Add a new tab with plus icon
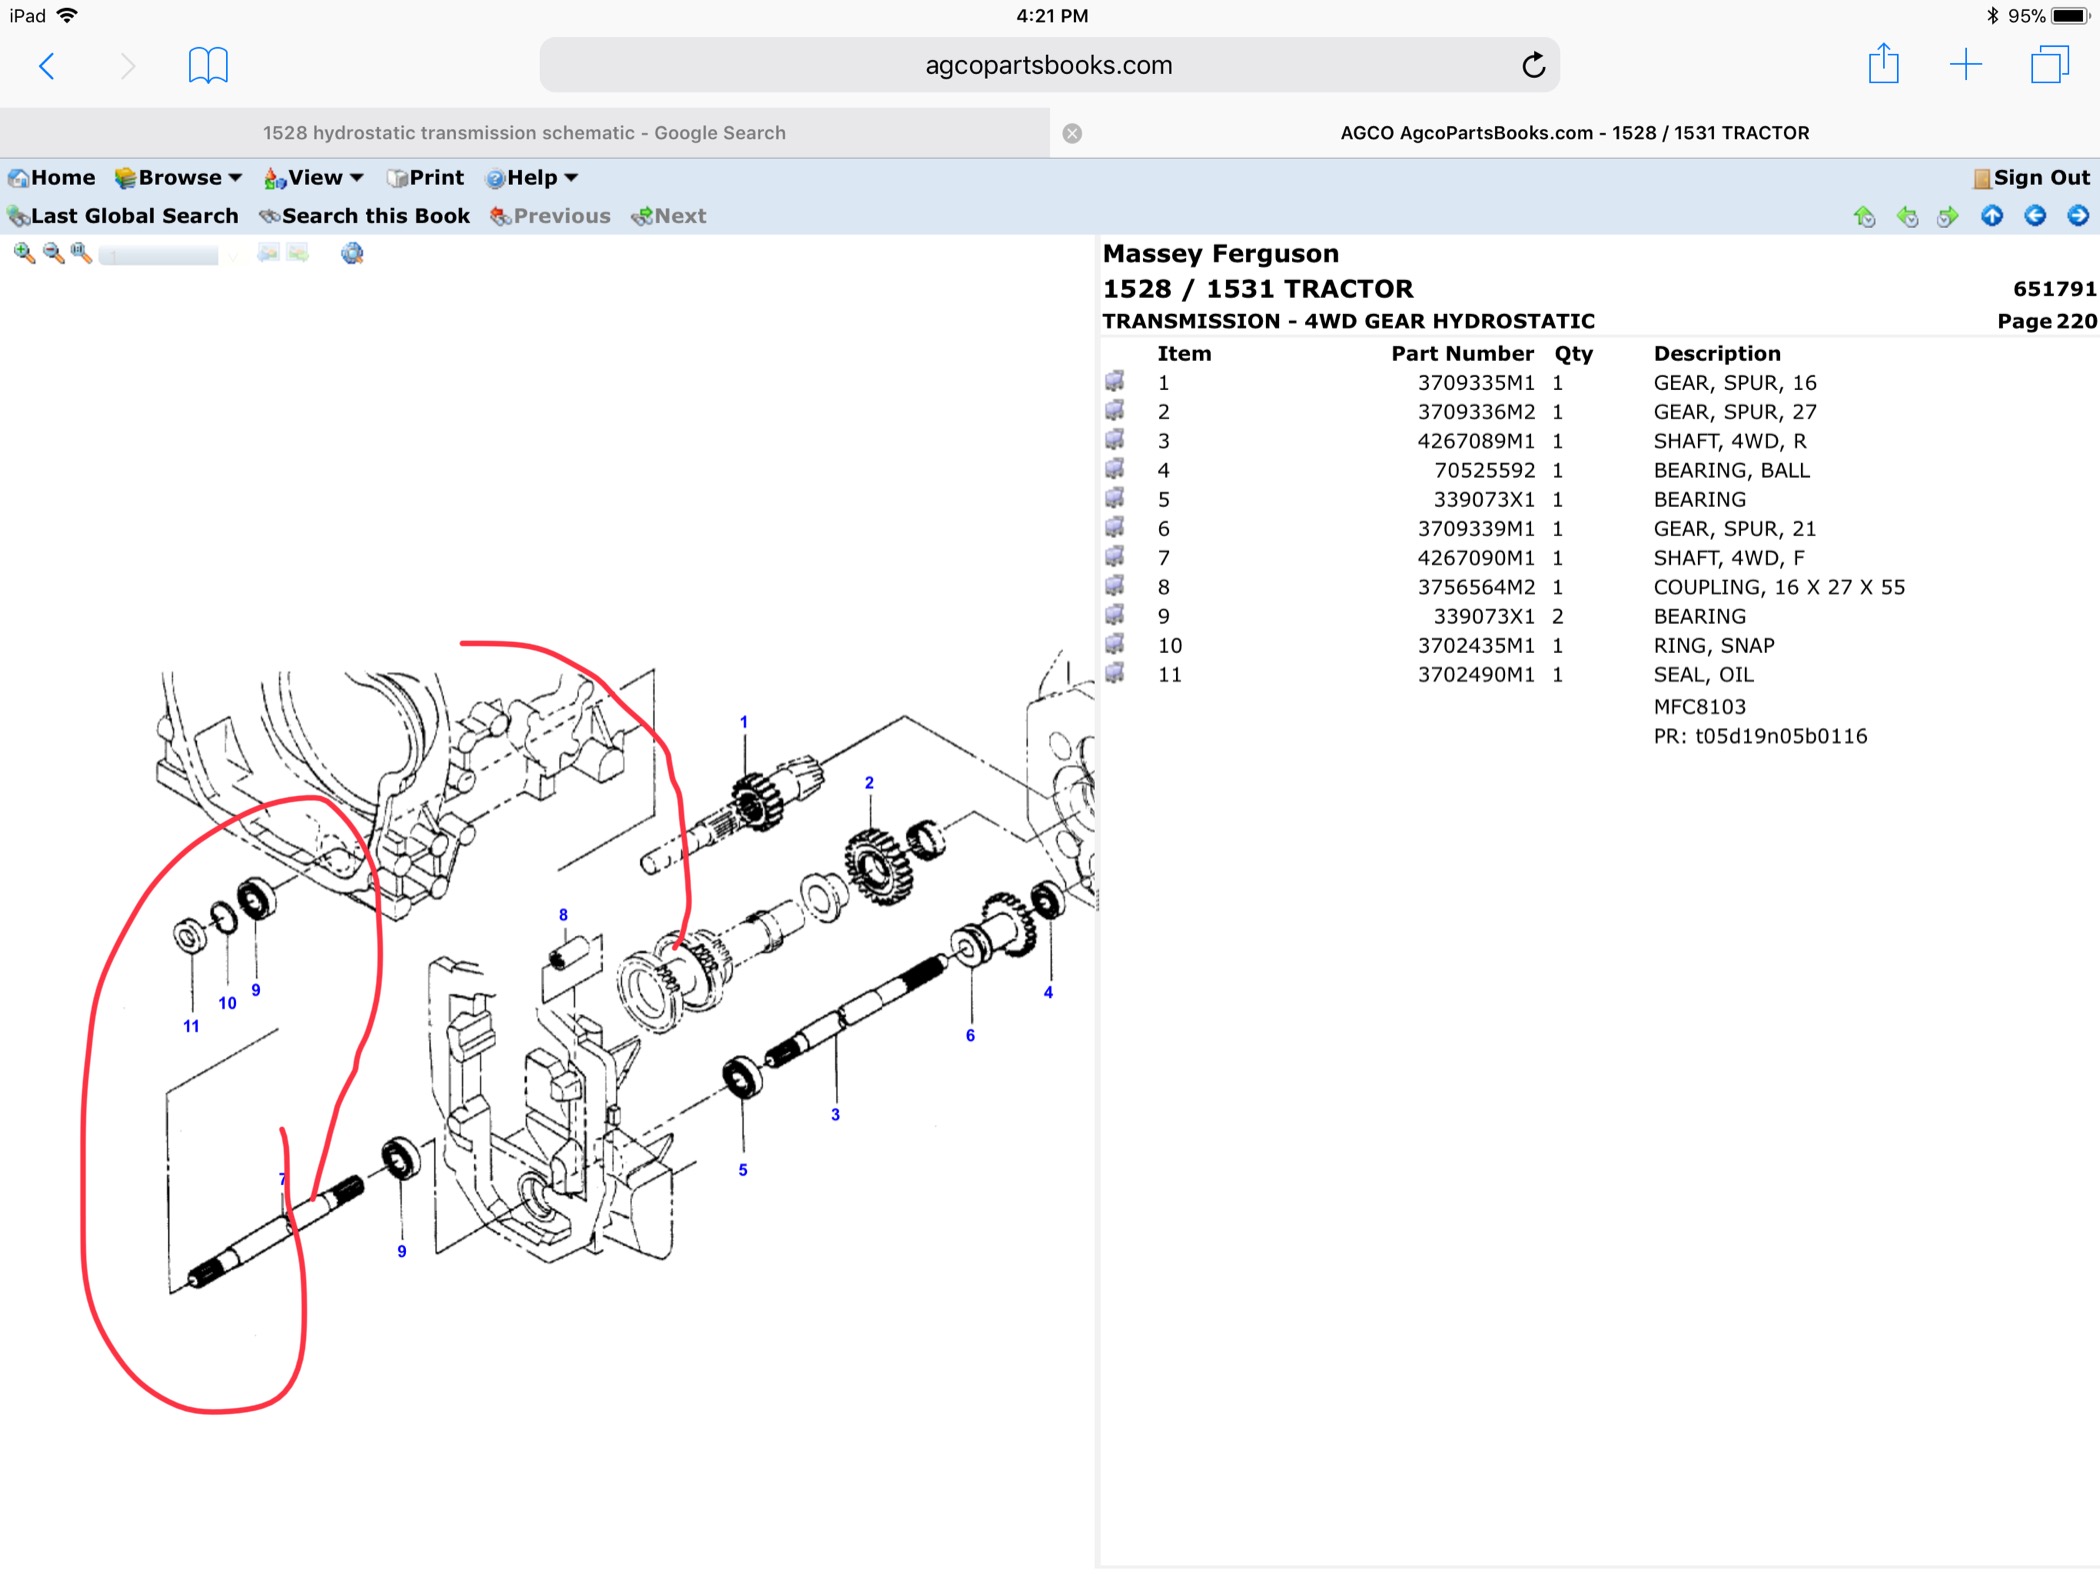The image size is (2100, 1574). pos(1965,65)
